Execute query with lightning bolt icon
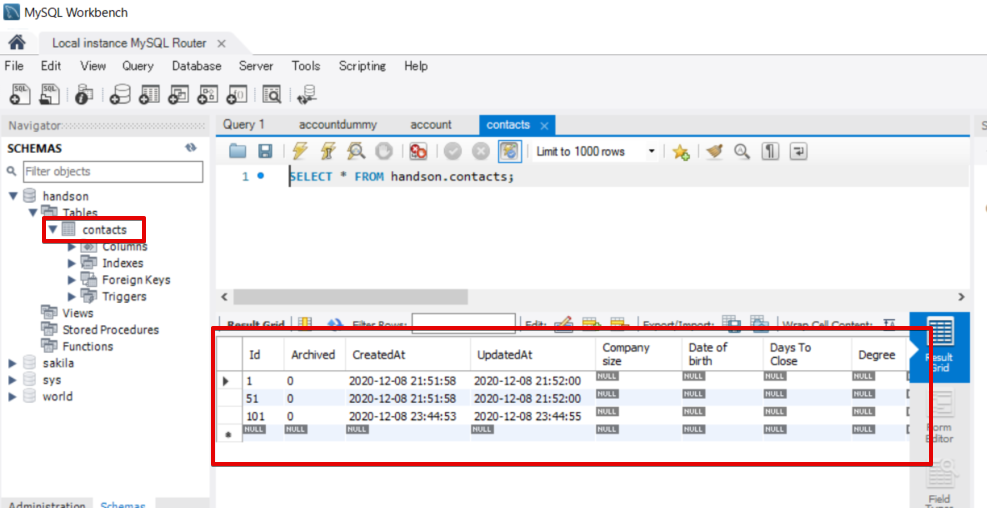The width and height of the screenshot is (987, 508). point(300,151)
